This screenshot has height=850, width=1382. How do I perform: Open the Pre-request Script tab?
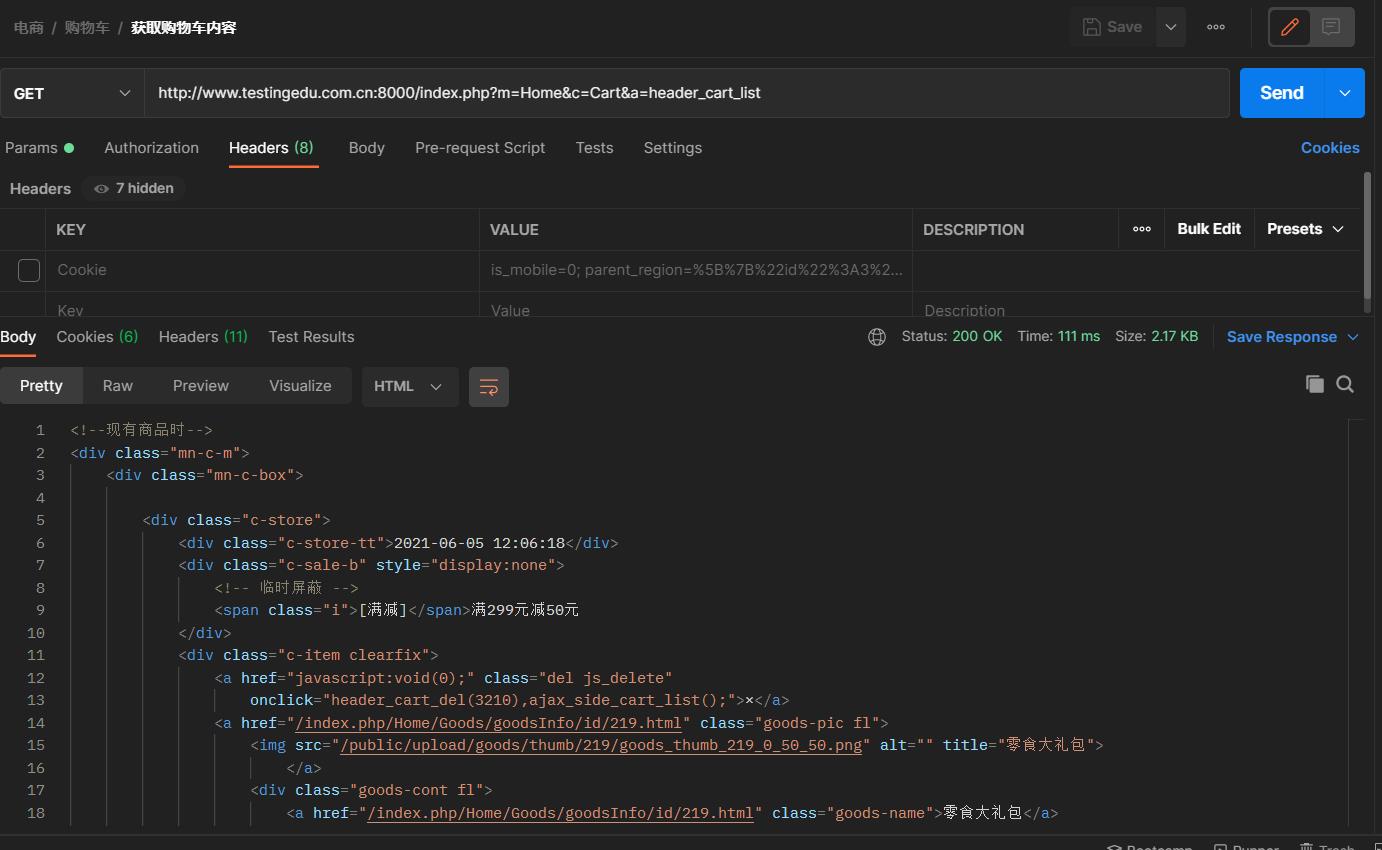[480, 148]
